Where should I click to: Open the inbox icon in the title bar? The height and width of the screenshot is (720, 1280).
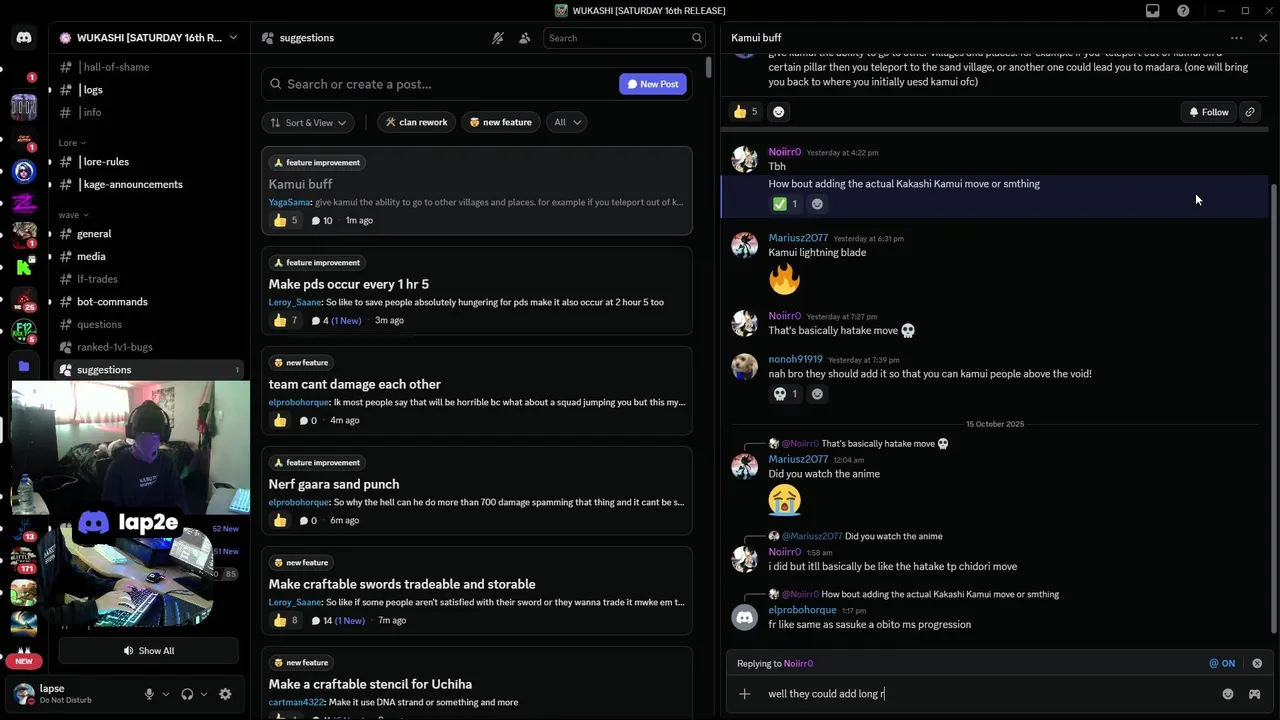coord(1153,11)
